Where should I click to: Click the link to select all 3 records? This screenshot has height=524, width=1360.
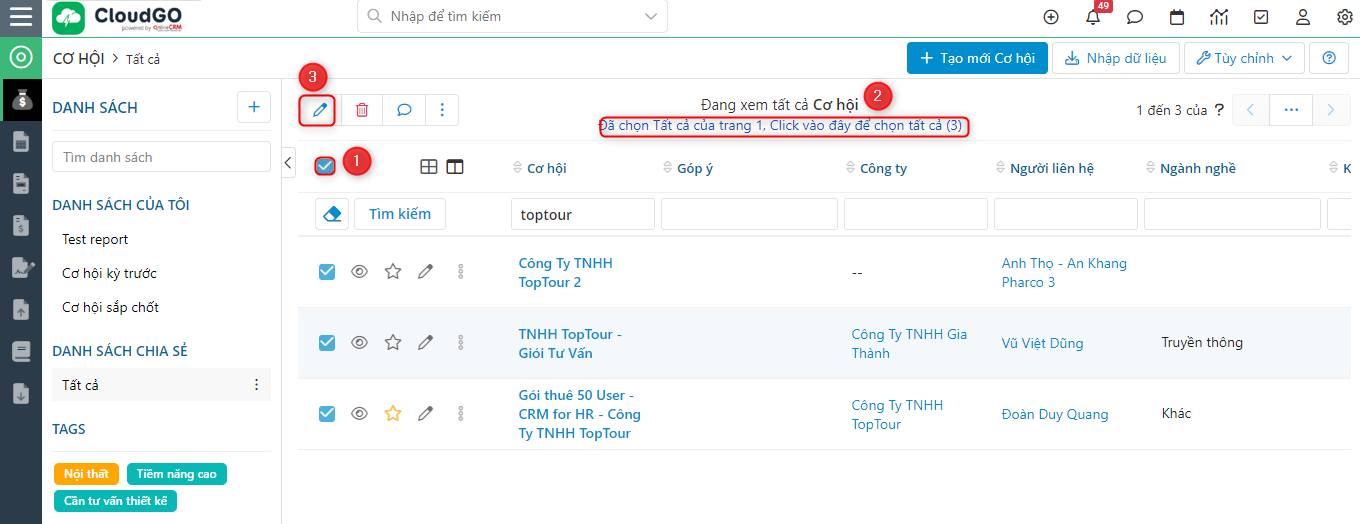(782, 126)
